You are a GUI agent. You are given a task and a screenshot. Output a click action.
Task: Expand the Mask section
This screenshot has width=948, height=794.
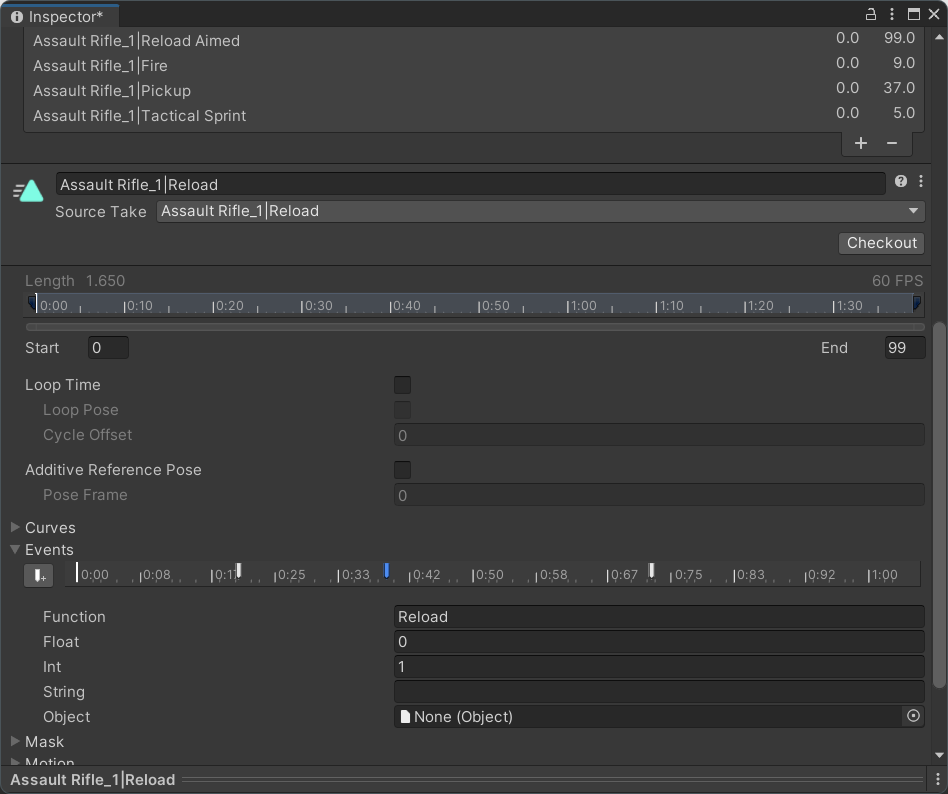(16, 742)
